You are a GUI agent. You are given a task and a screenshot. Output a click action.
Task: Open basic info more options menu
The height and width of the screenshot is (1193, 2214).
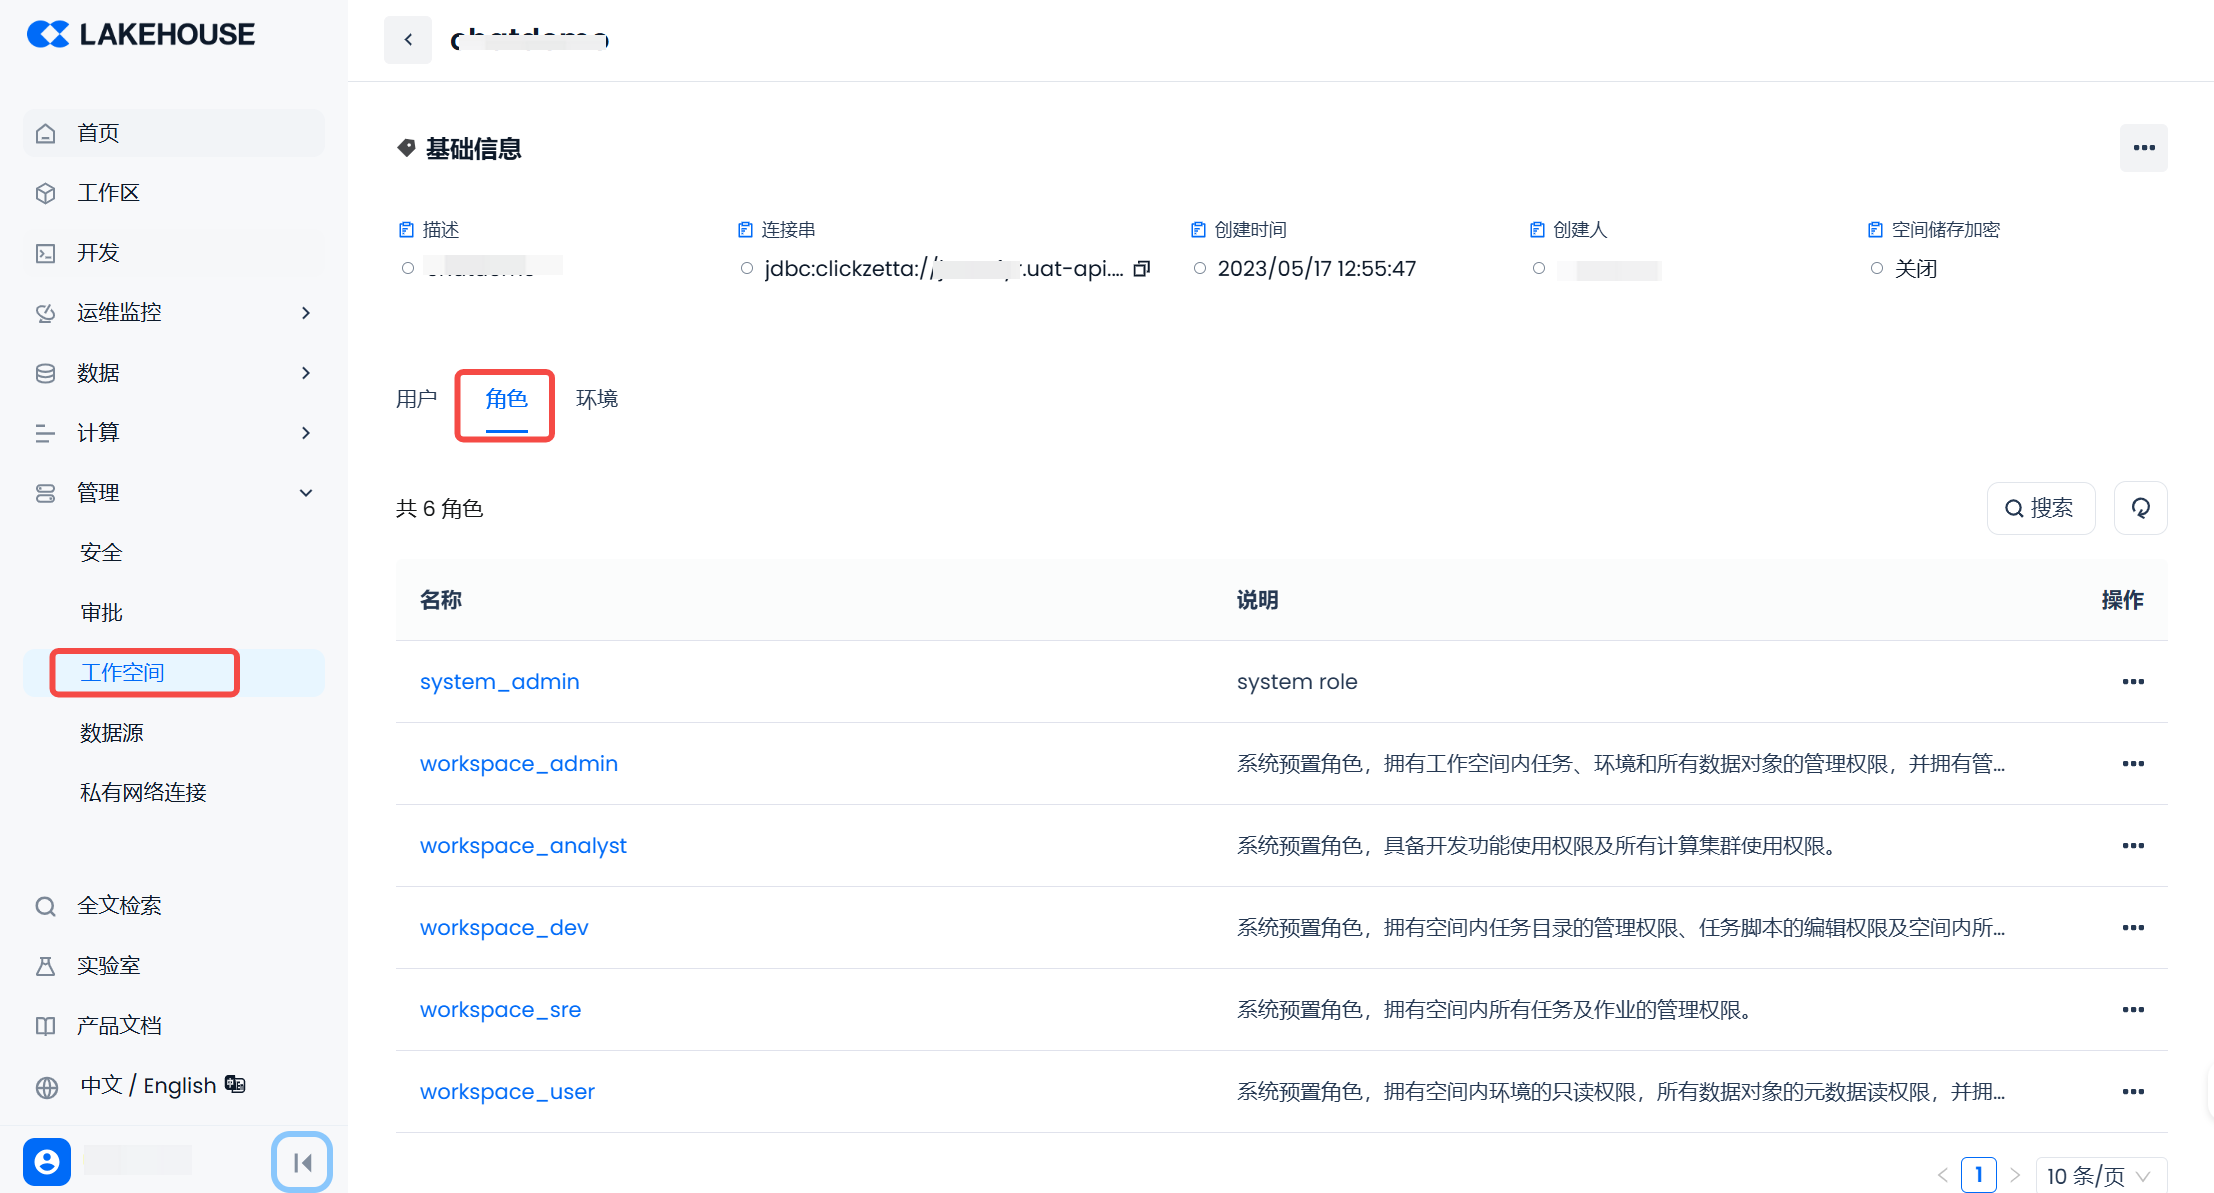pyautogui.click(x=2143, y=148)
